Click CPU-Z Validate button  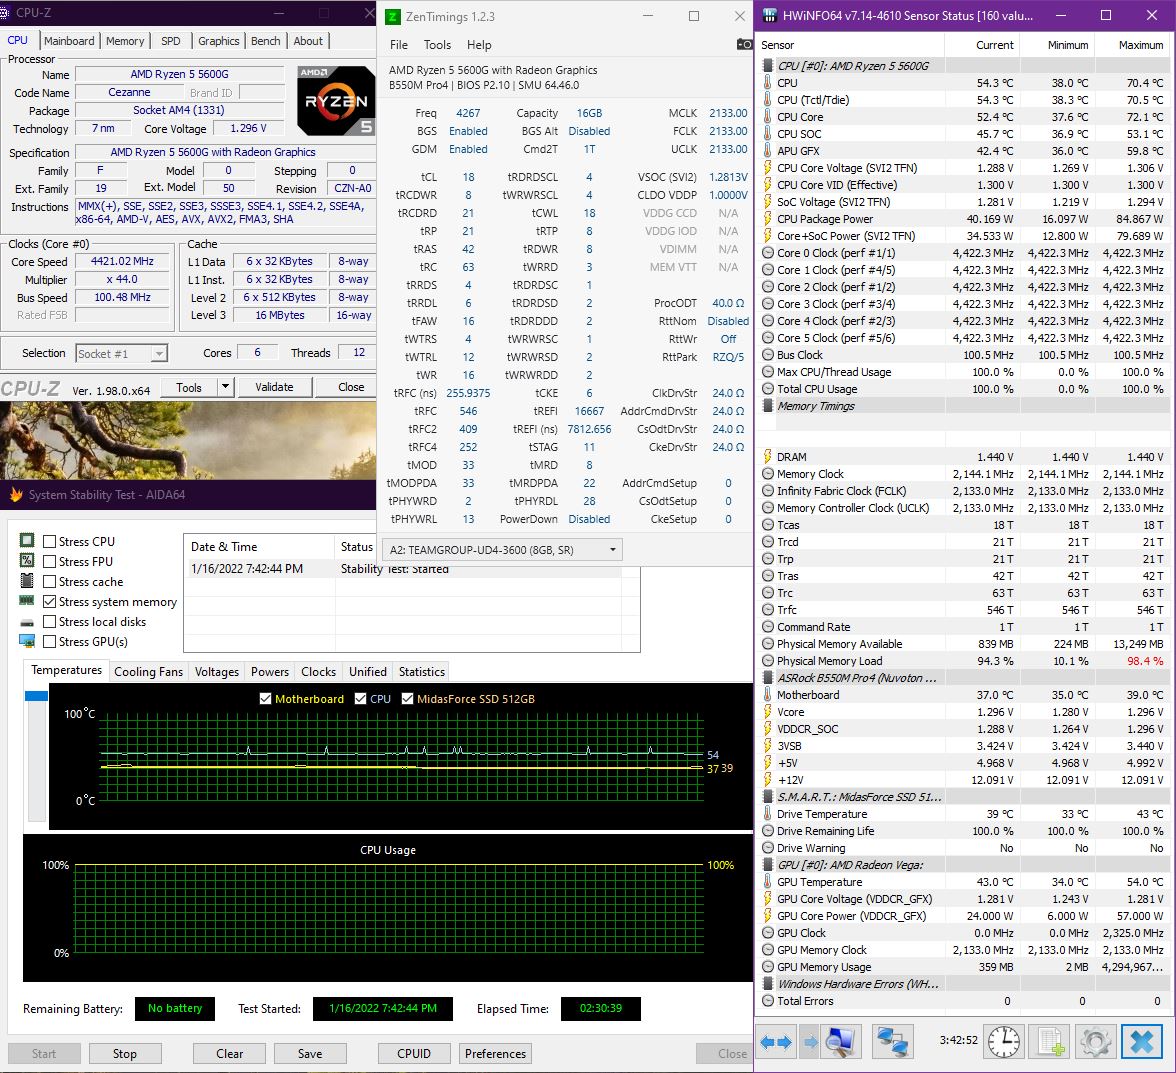pyautogui.click(x=274, y=387)
